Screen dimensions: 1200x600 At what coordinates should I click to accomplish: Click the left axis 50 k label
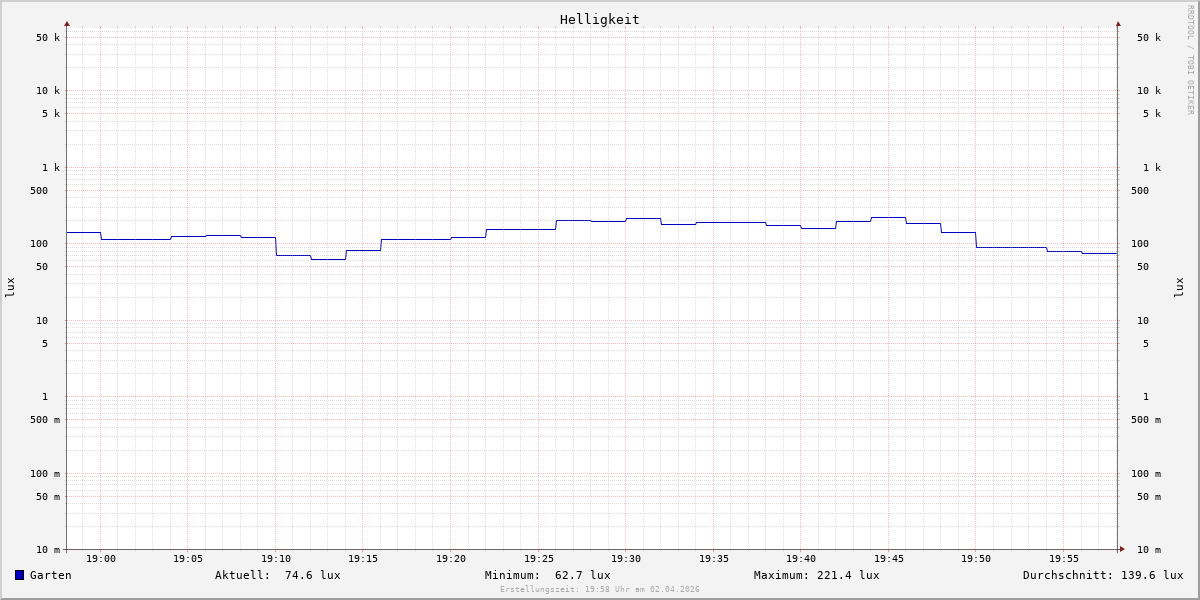click(x=48, y=38)
